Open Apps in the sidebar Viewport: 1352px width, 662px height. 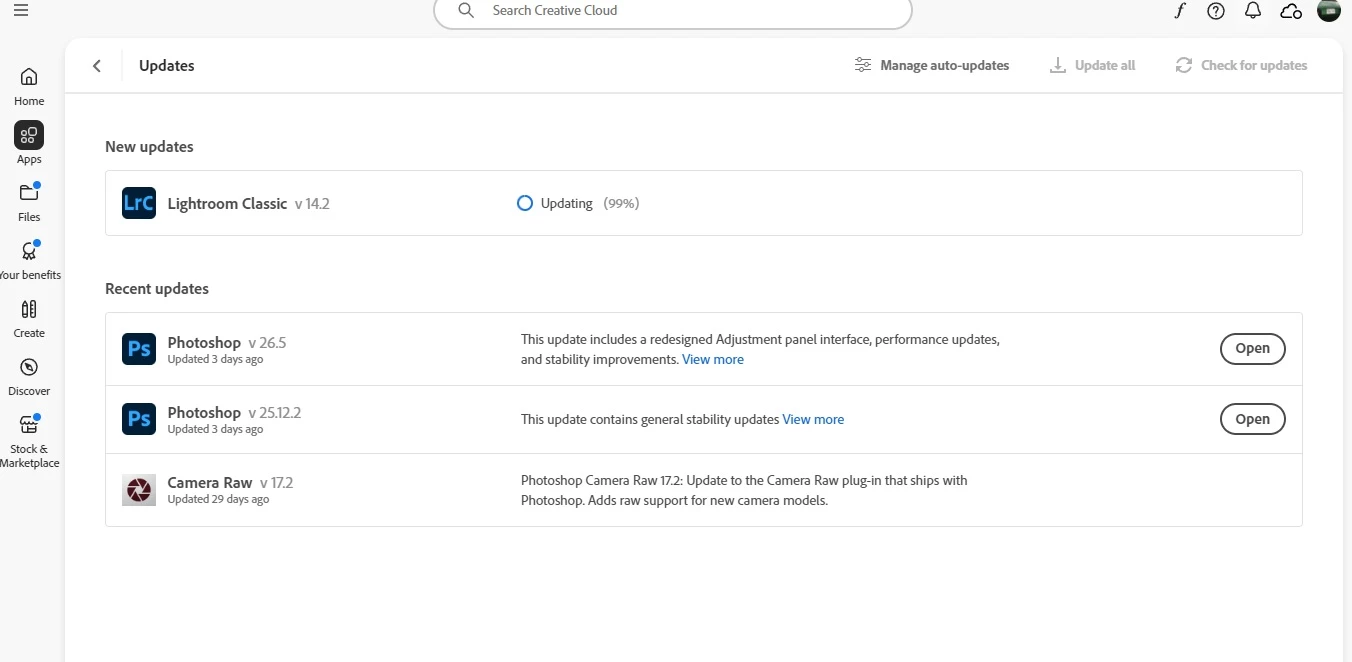pos(29,144)
